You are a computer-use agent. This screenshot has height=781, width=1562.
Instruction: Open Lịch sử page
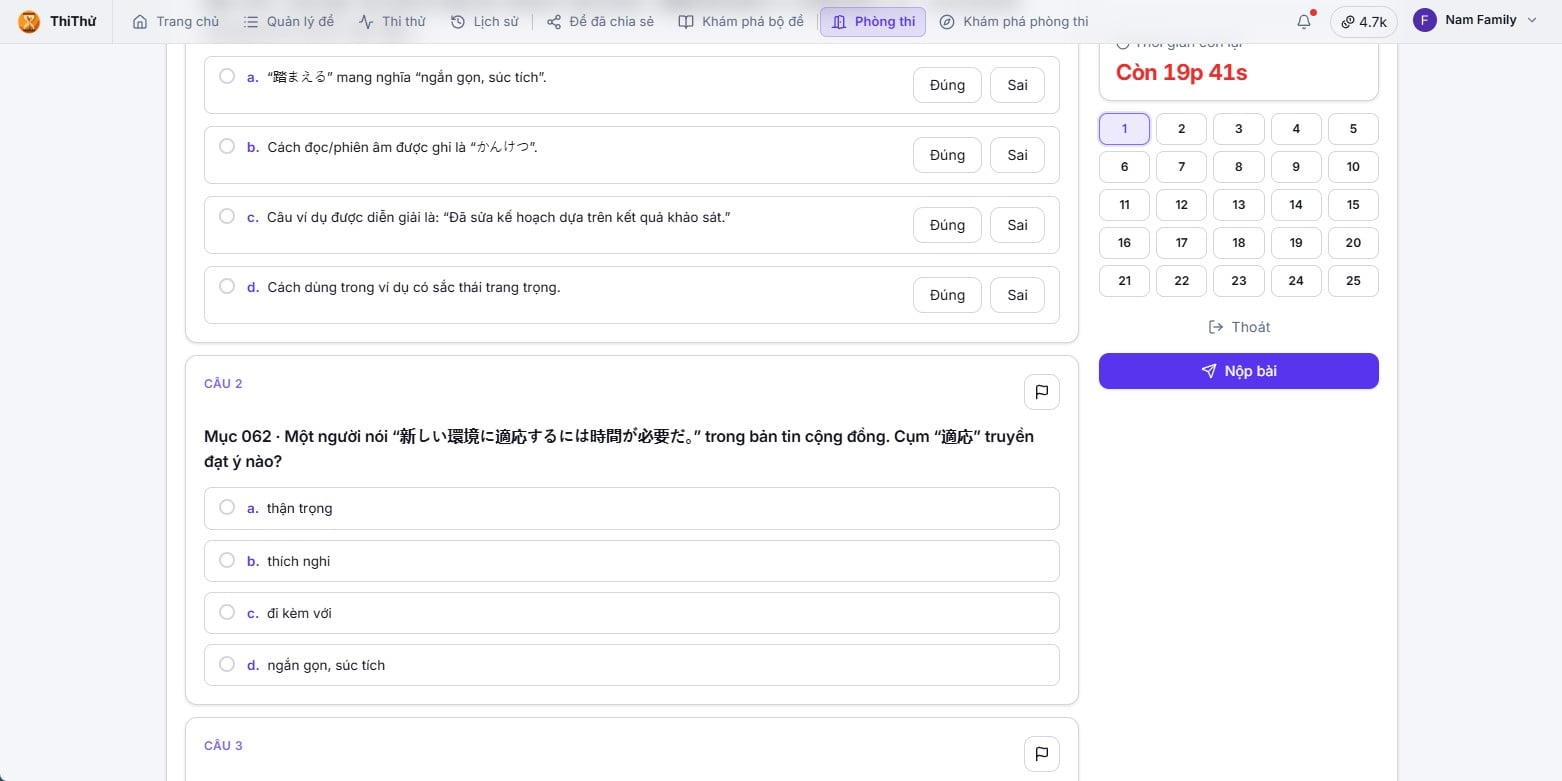pyautogui.click(x=484, y=21)
